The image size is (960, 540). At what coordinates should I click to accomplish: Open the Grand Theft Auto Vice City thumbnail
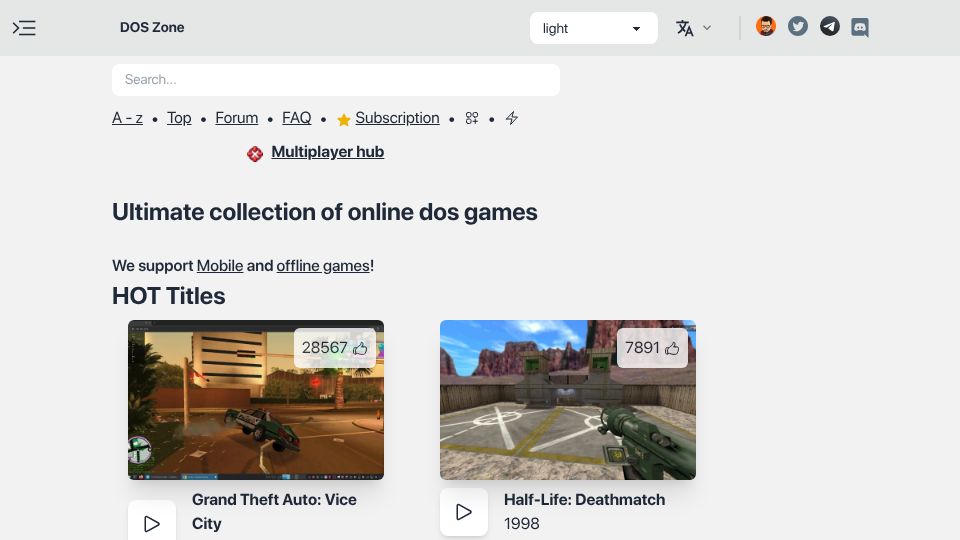(x=256, y=400)
